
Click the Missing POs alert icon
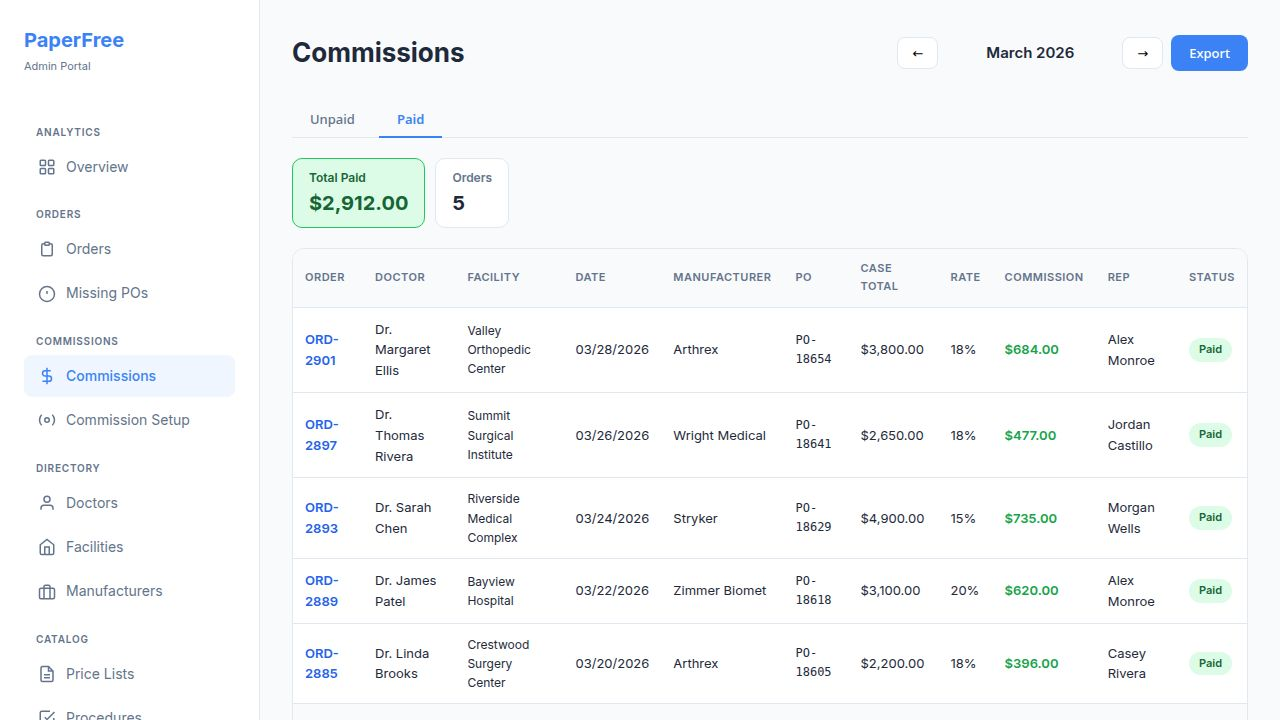(47, 293)
